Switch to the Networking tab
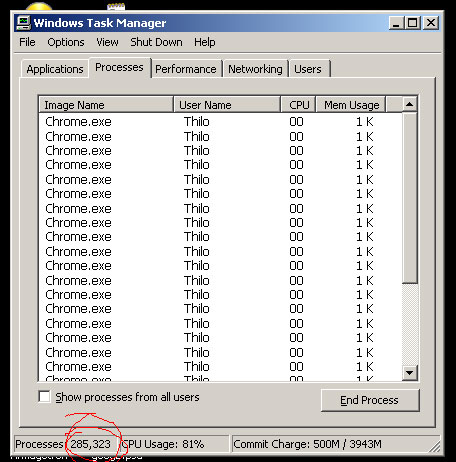 [x=255, y=69]
